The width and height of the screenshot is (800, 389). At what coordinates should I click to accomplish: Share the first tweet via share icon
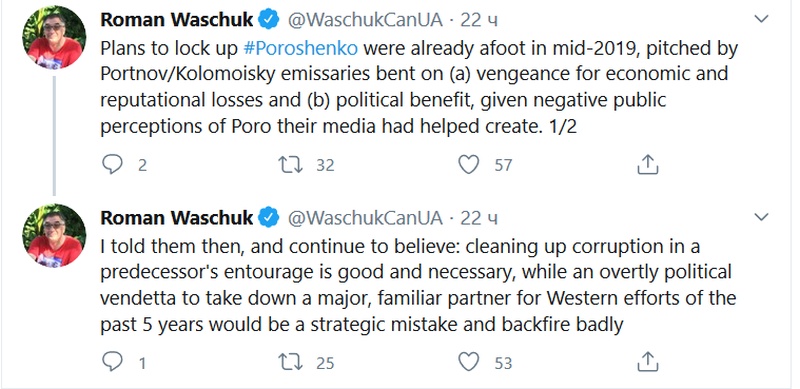point(648,164)
